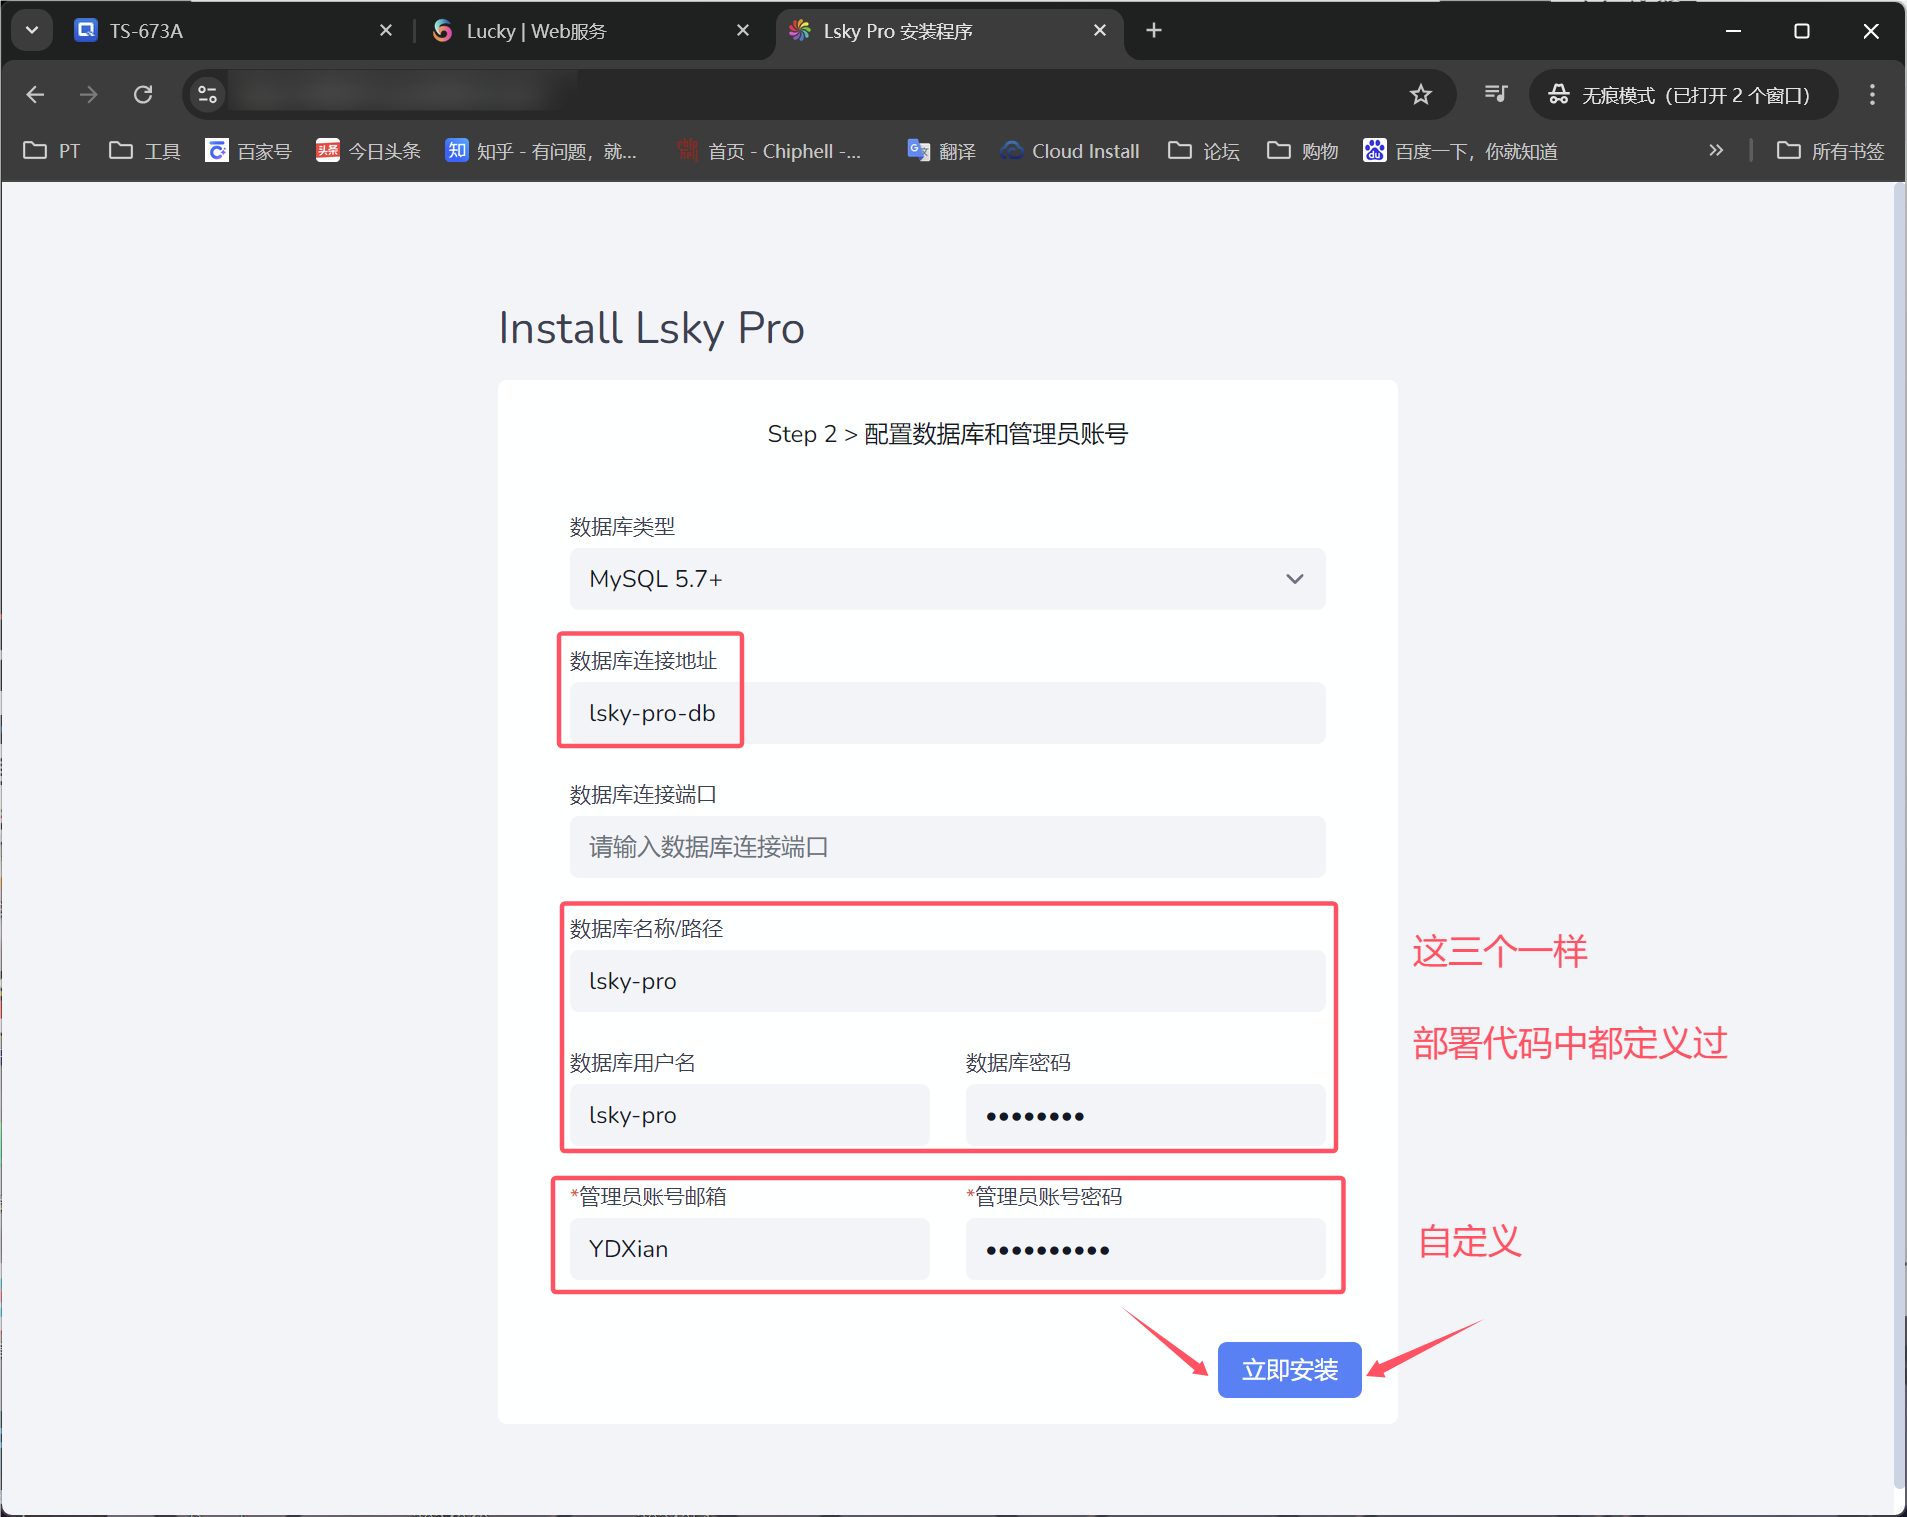Screen dimensions: 1907x1517
Task: Open the 工具 bookmark folder
Action: pyautogui.click(x=145, y=151)
